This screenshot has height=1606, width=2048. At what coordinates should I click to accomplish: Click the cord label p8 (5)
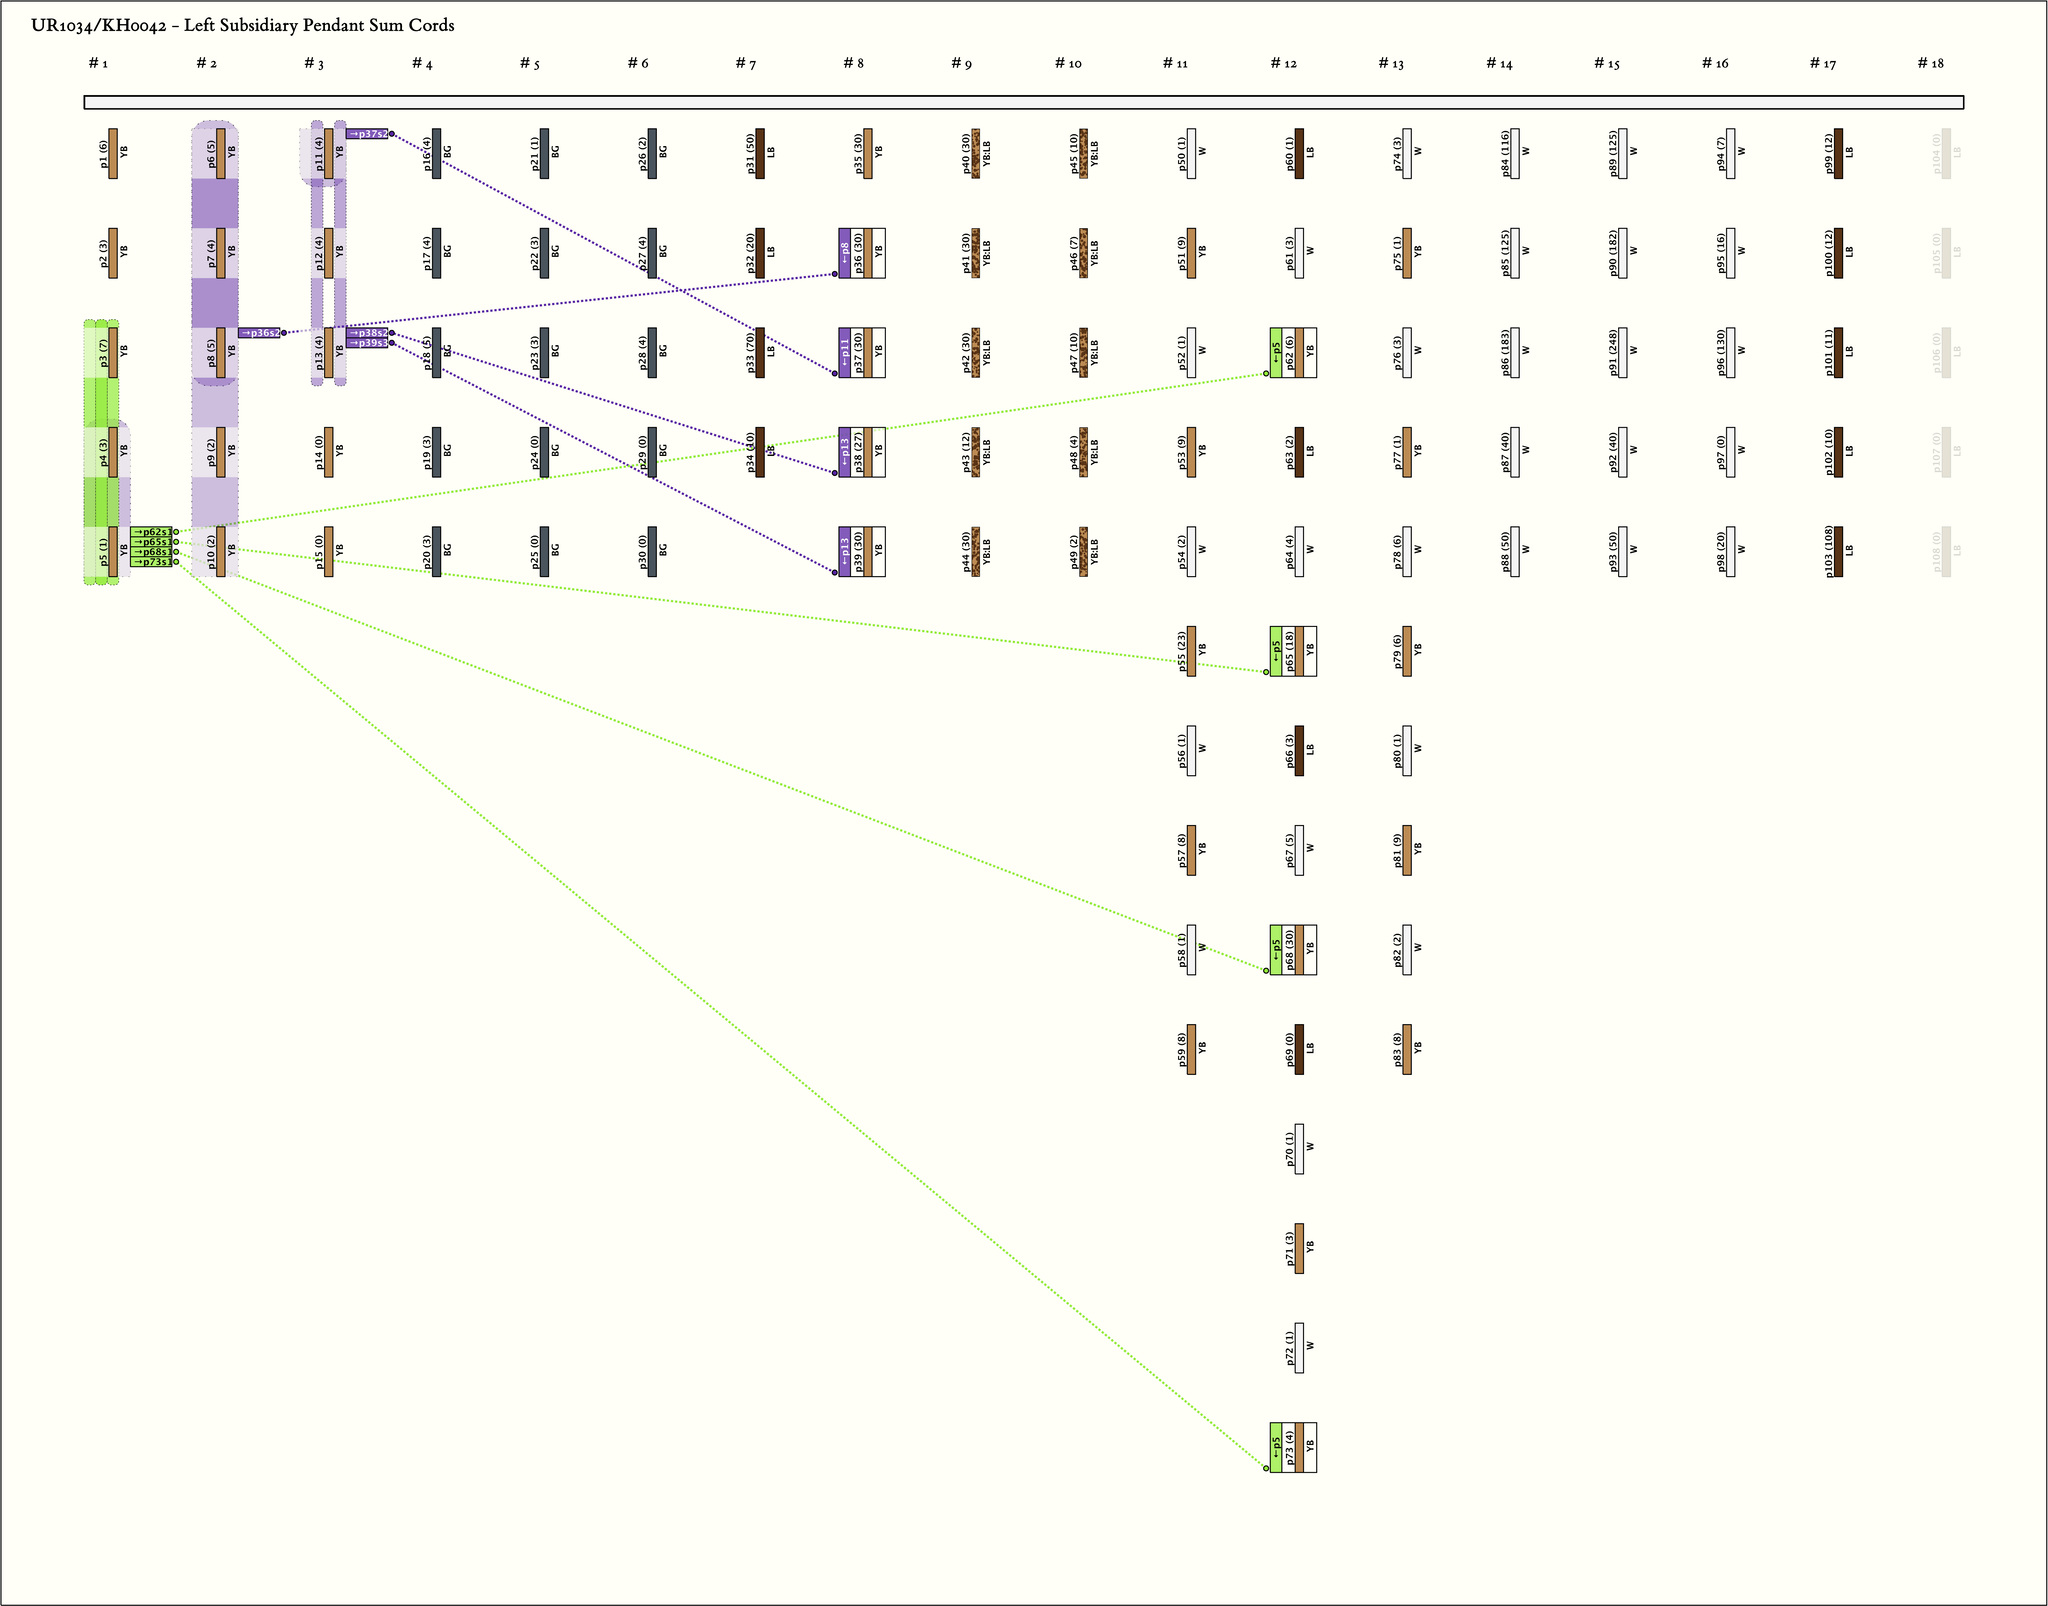coord(211,353)
